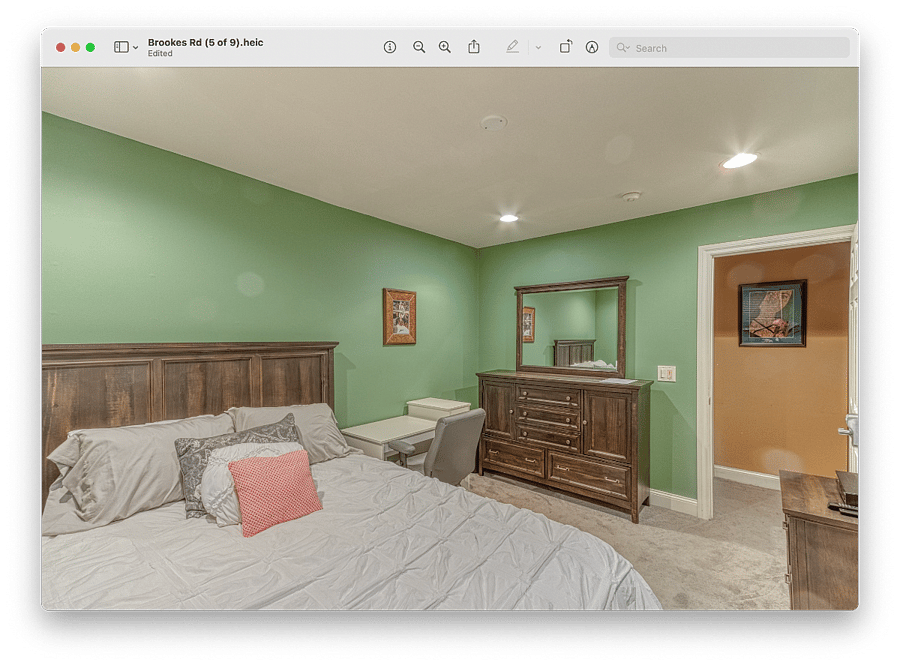Screen dimensions: 900x665
Task: Zoom out of the photo
Action: click(x=419, y=47)
